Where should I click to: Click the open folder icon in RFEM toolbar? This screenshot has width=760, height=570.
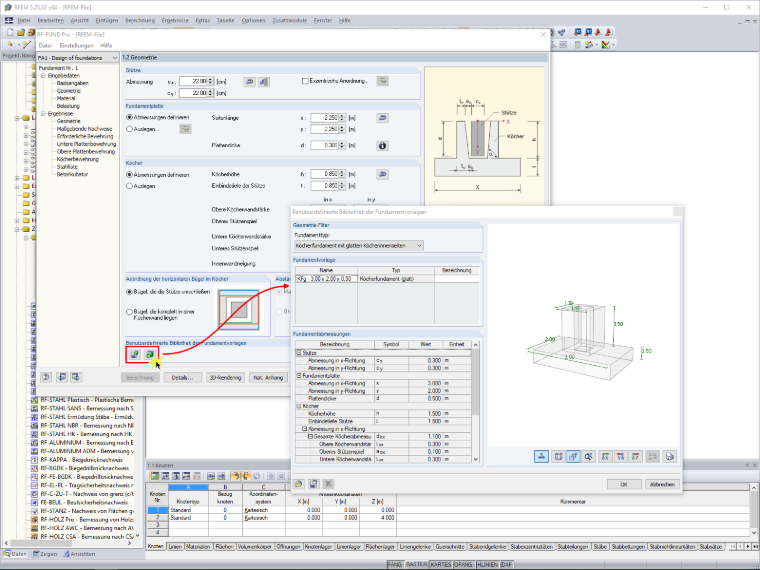coord(20,32)
